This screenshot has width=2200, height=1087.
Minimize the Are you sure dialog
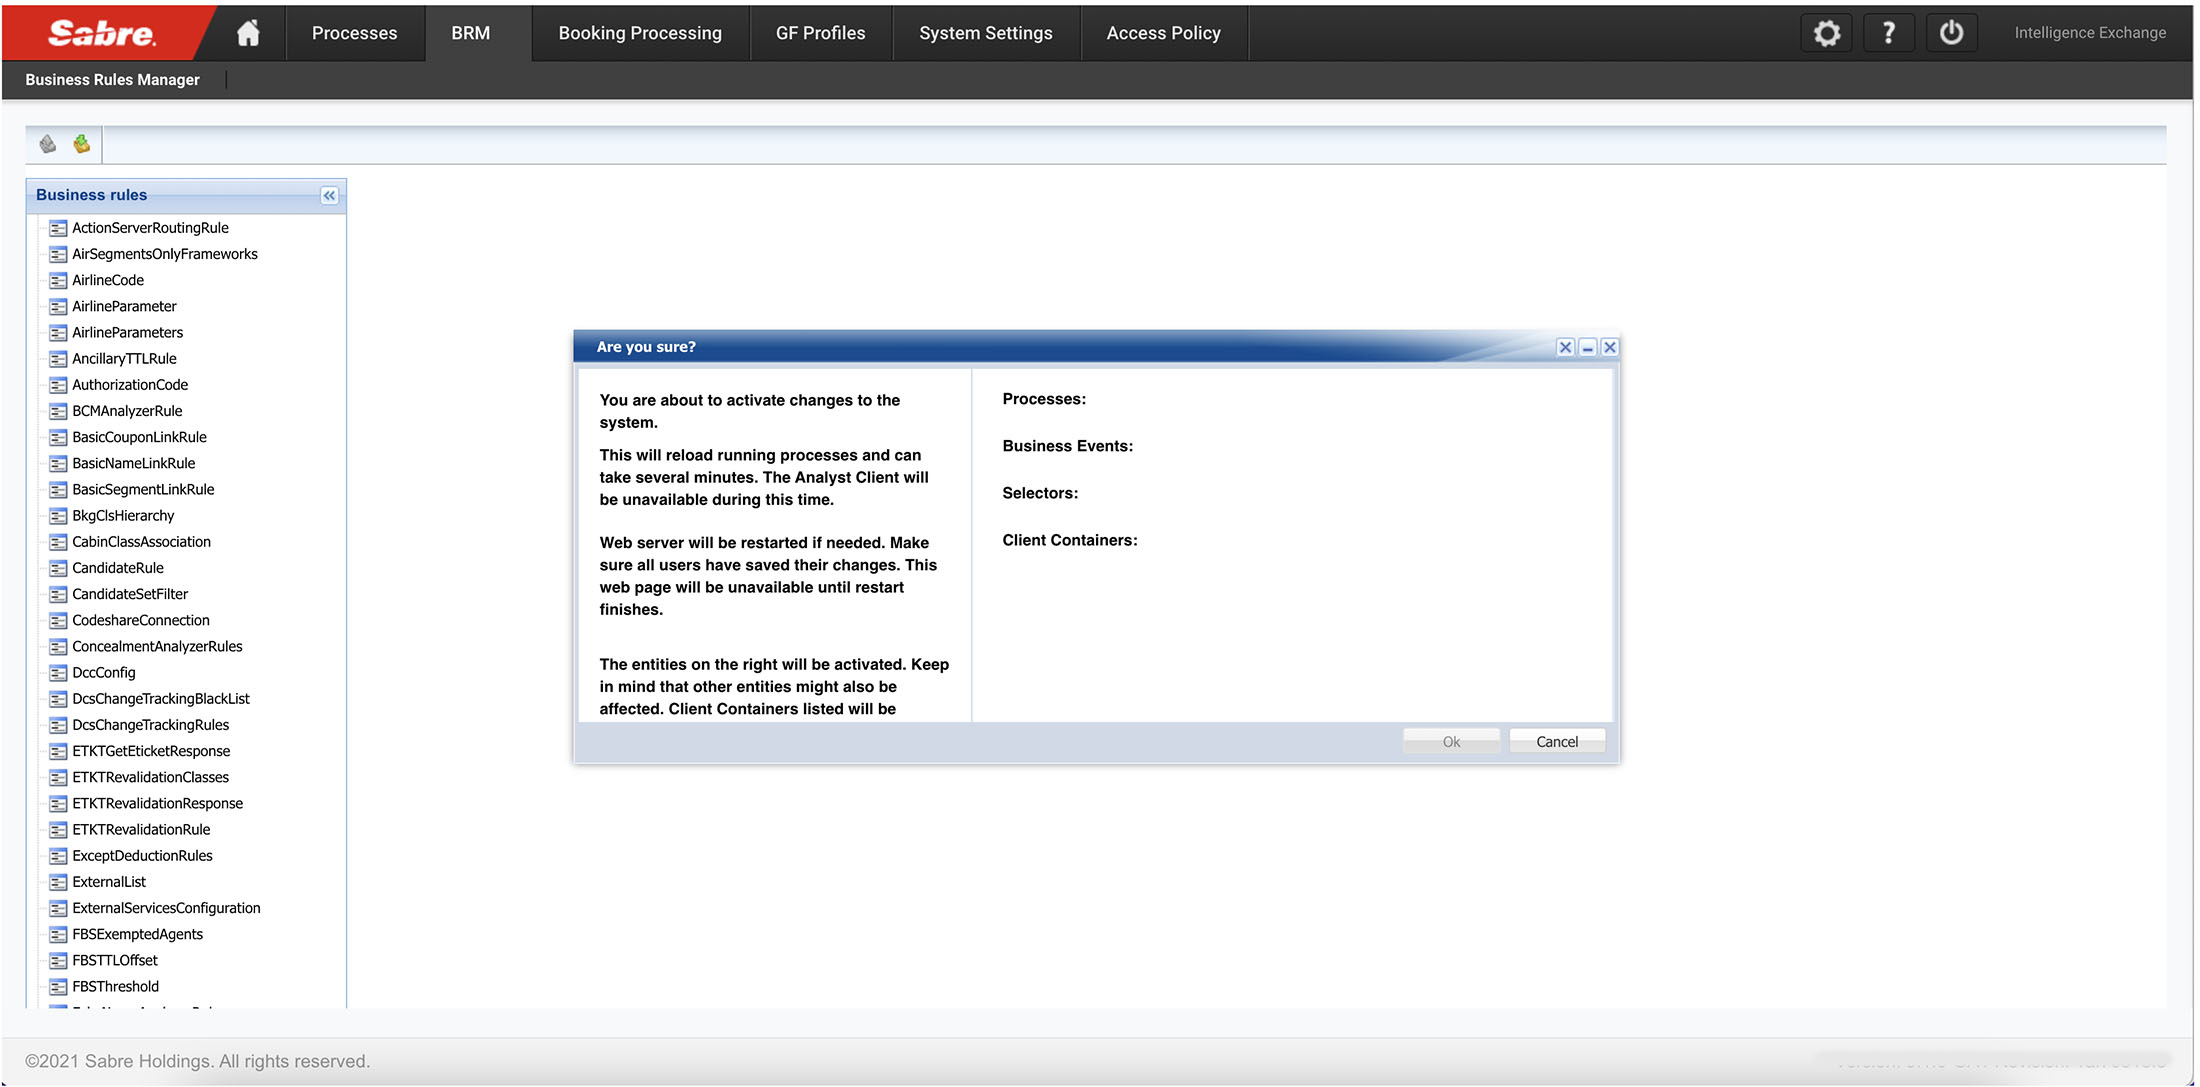click(x=1587, y=347)
